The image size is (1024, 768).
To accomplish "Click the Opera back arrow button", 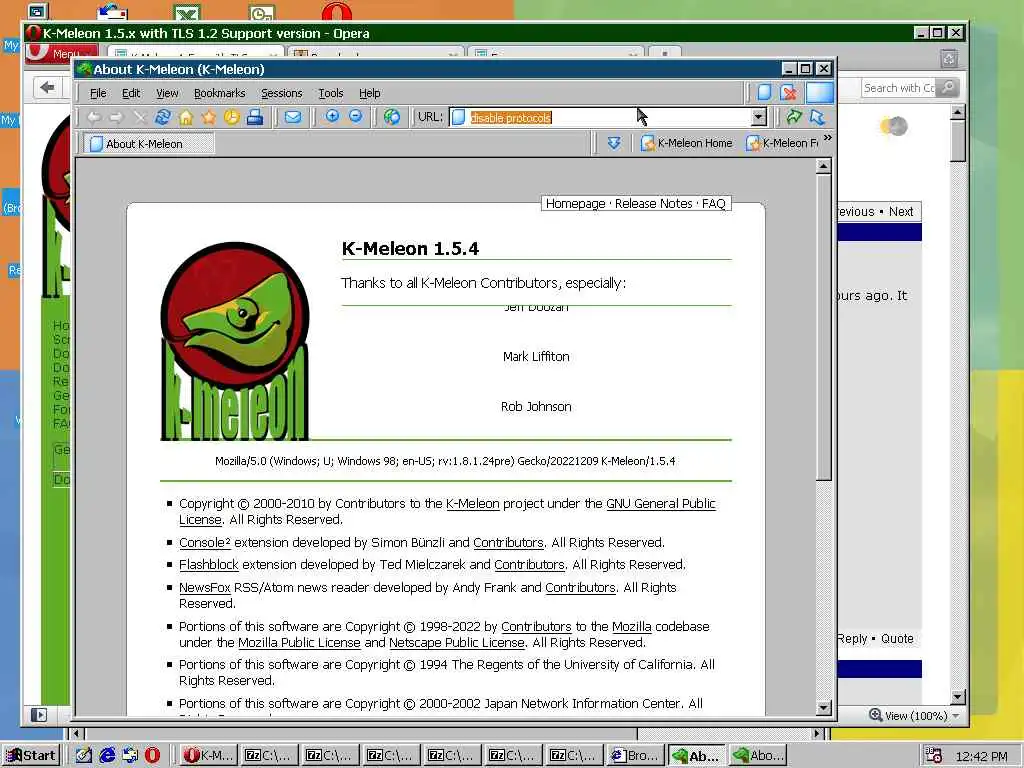I will click(47, 88).
